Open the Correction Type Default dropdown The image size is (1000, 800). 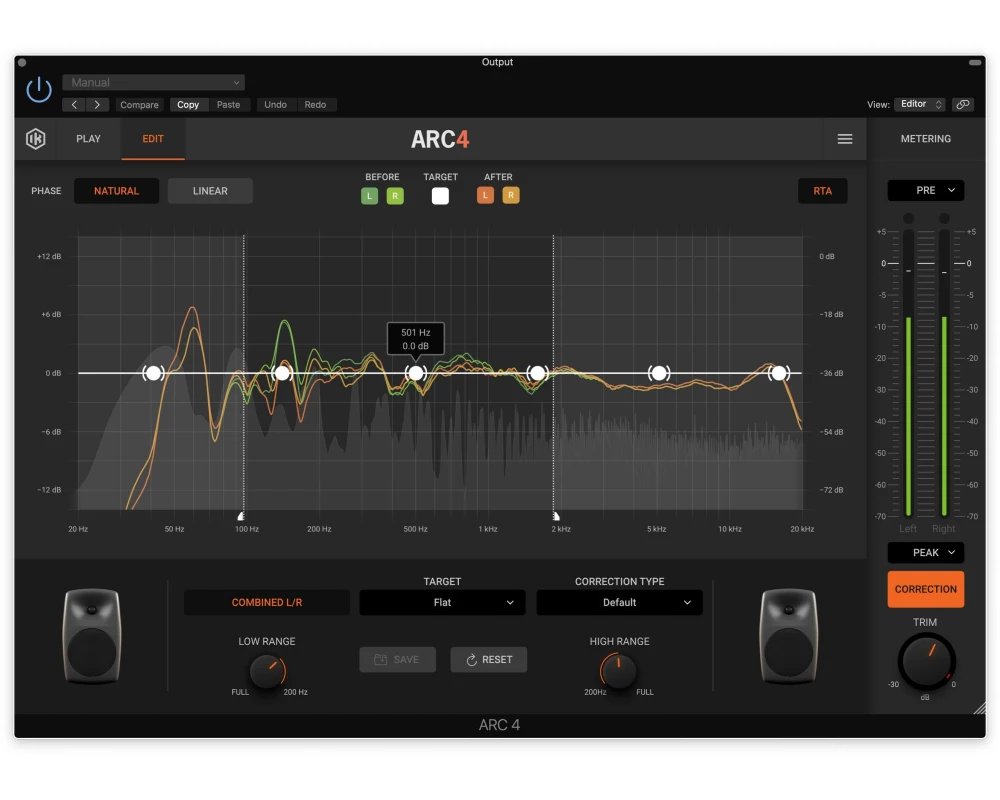click(x=619, y=603)
